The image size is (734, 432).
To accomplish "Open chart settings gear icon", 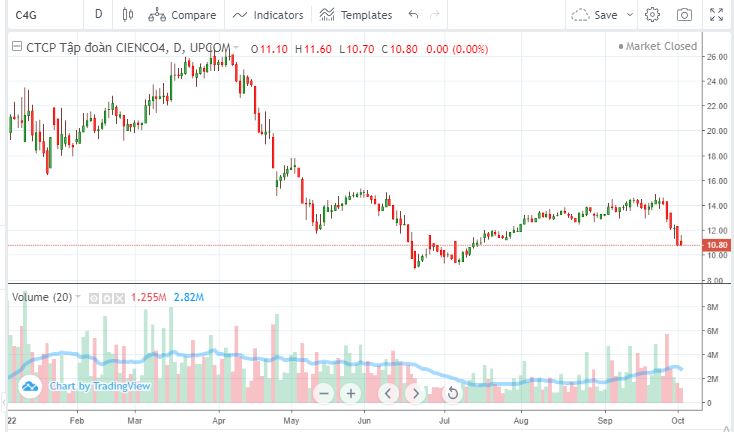I will (652, 15).
